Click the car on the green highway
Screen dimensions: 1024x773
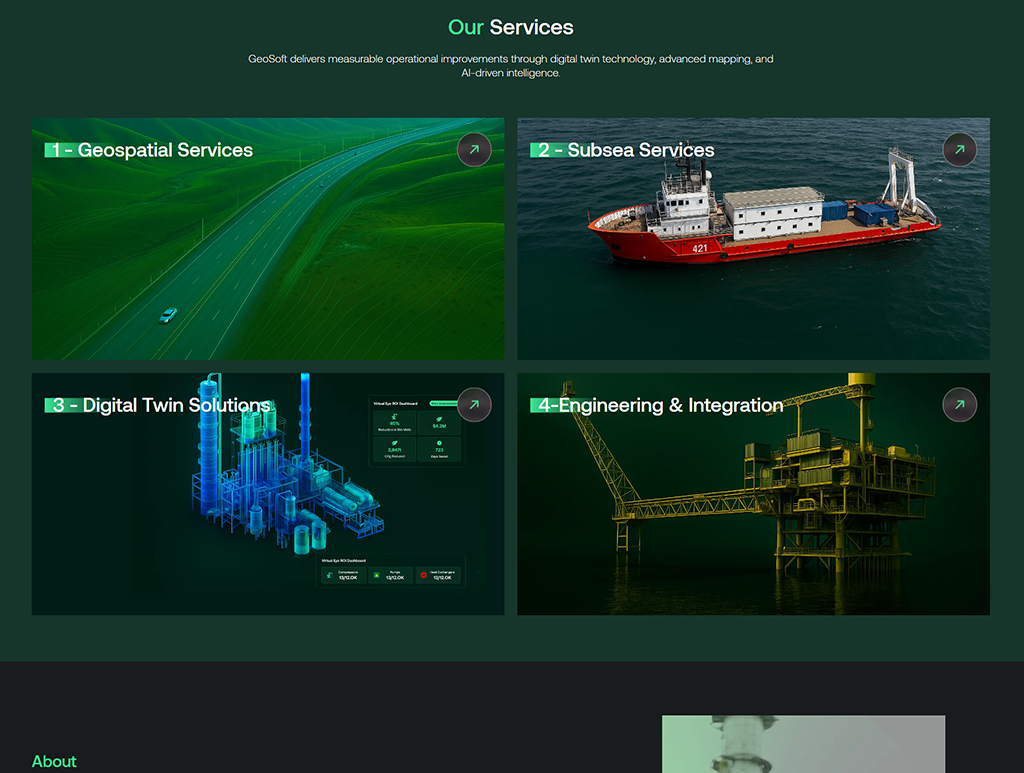point(168,315)
